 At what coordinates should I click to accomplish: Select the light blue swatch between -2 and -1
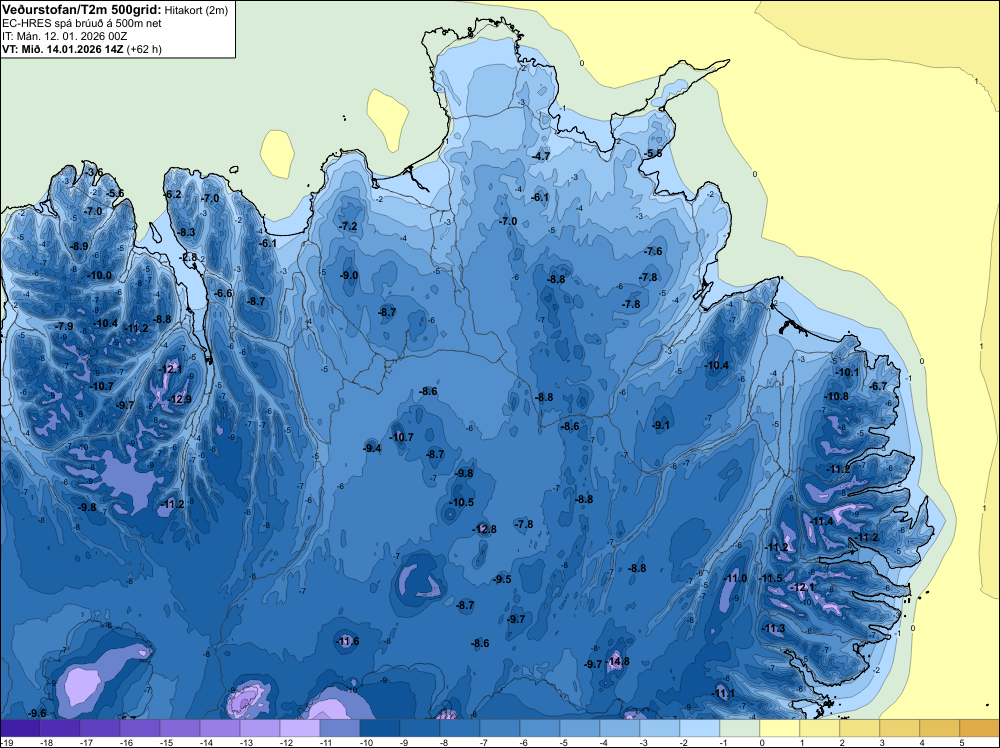700,728
